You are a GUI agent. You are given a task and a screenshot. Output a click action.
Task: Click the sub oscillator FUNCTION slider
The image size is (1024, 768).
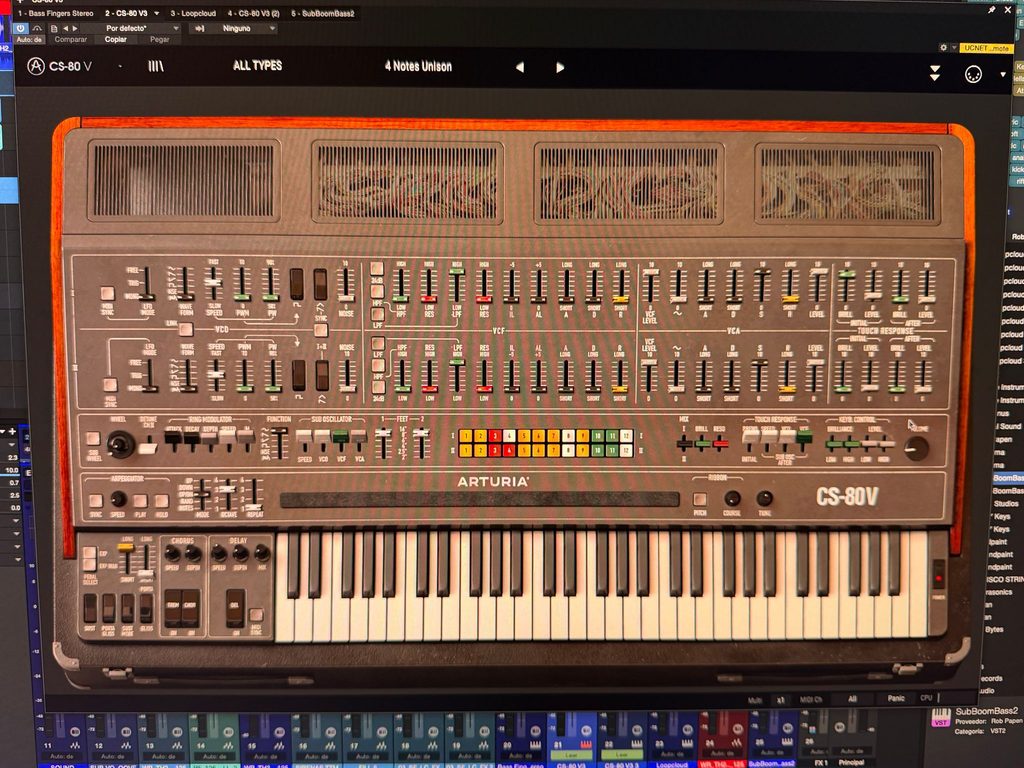[280, 443]
